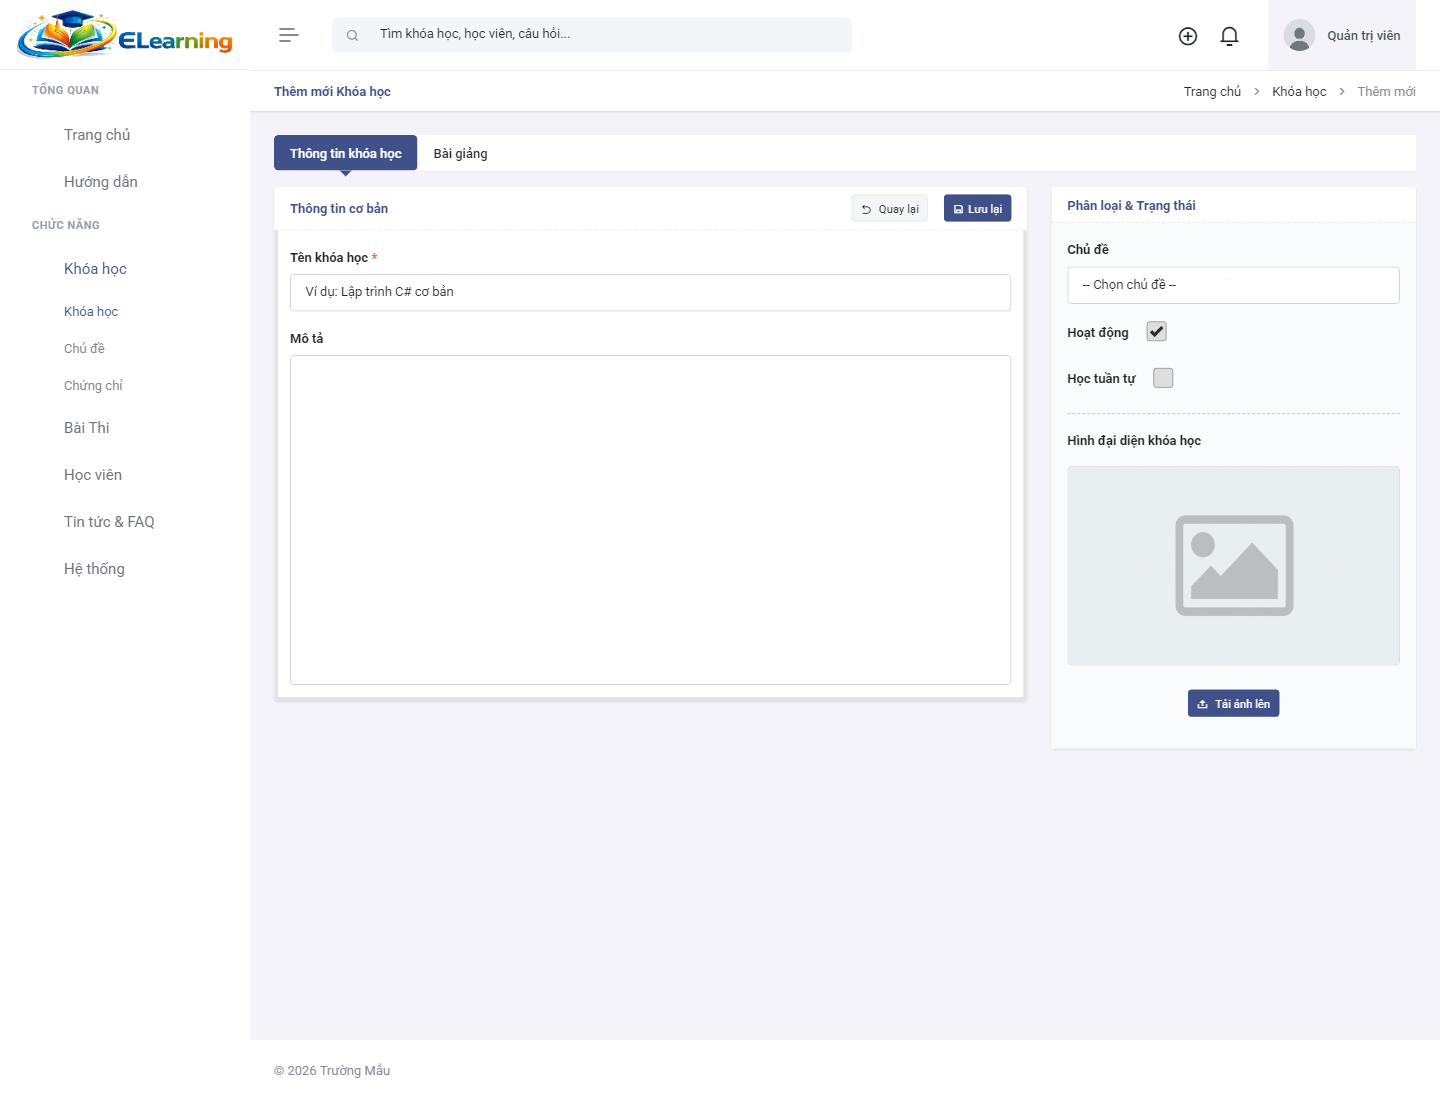
Task: Expand the Khóa học sidebar section
Action: 95,269
